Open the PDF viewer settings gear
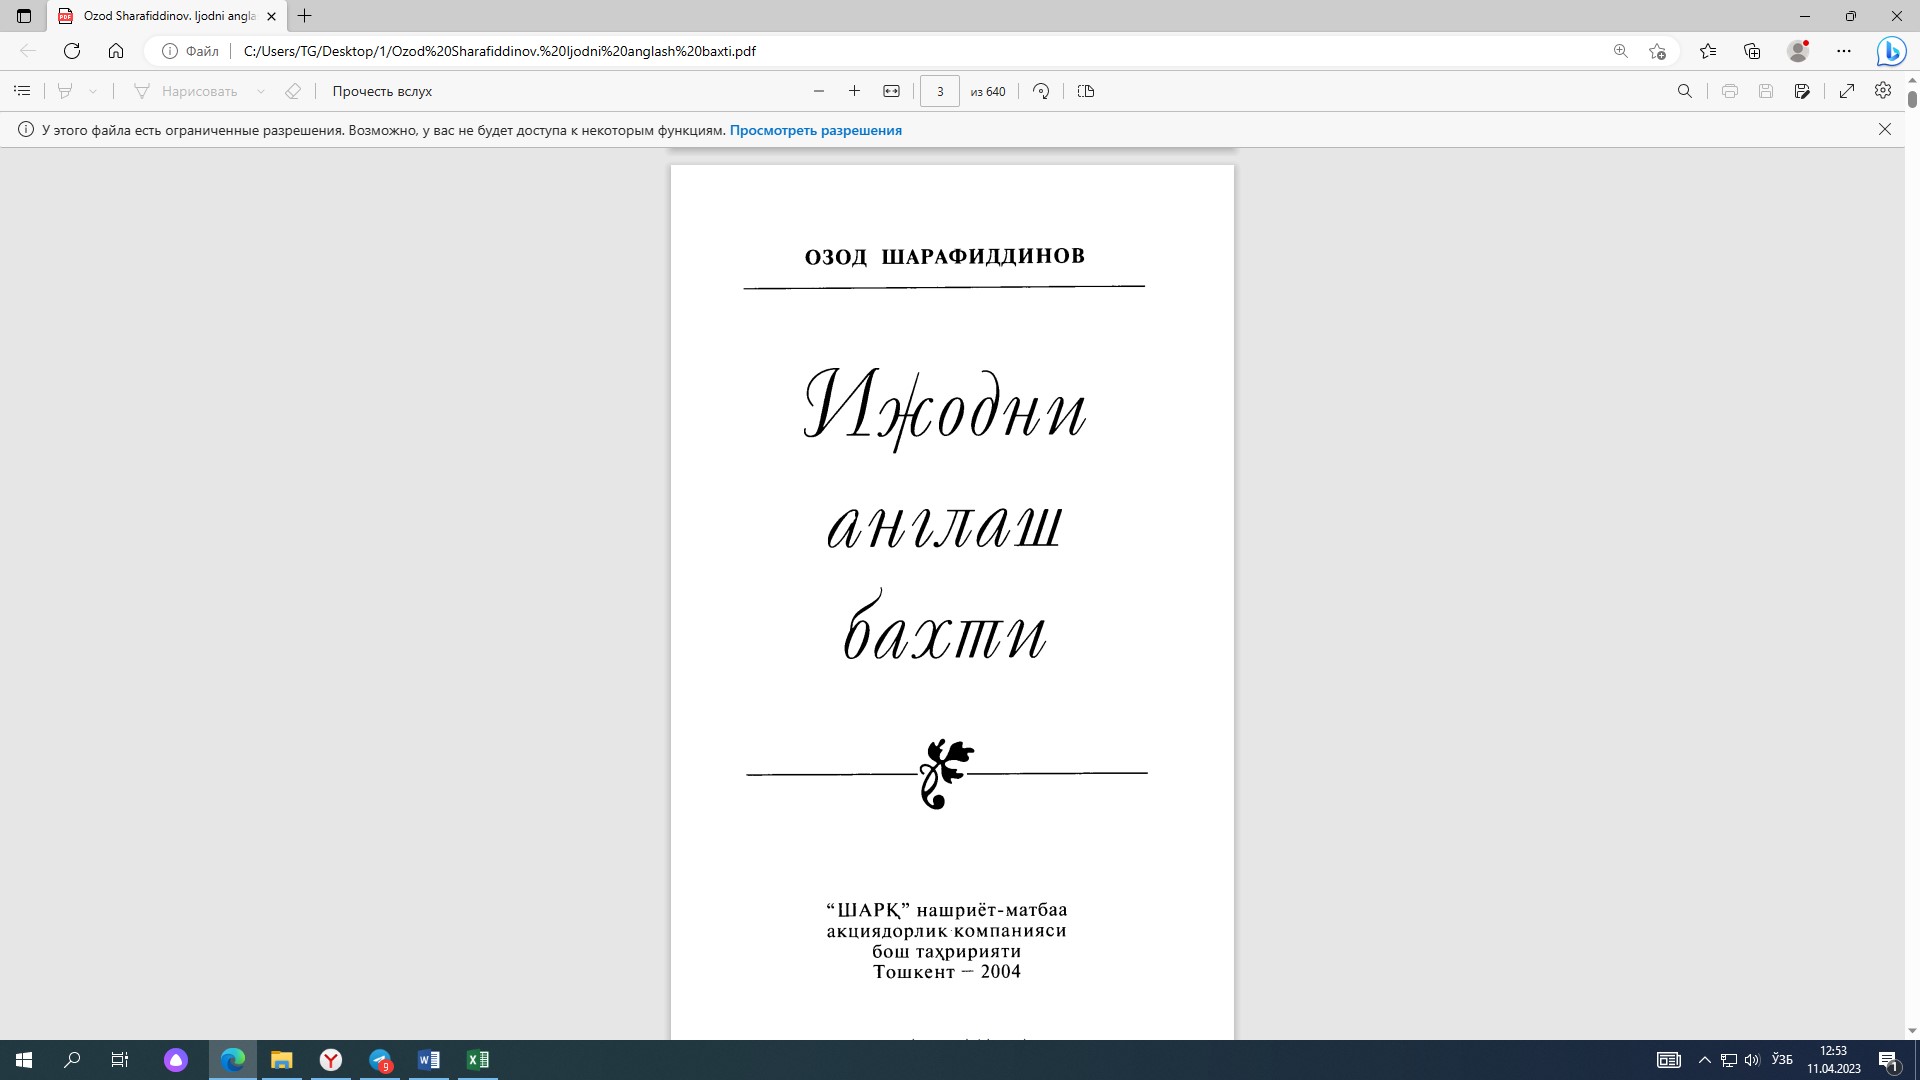 [x=1883, y=91]
